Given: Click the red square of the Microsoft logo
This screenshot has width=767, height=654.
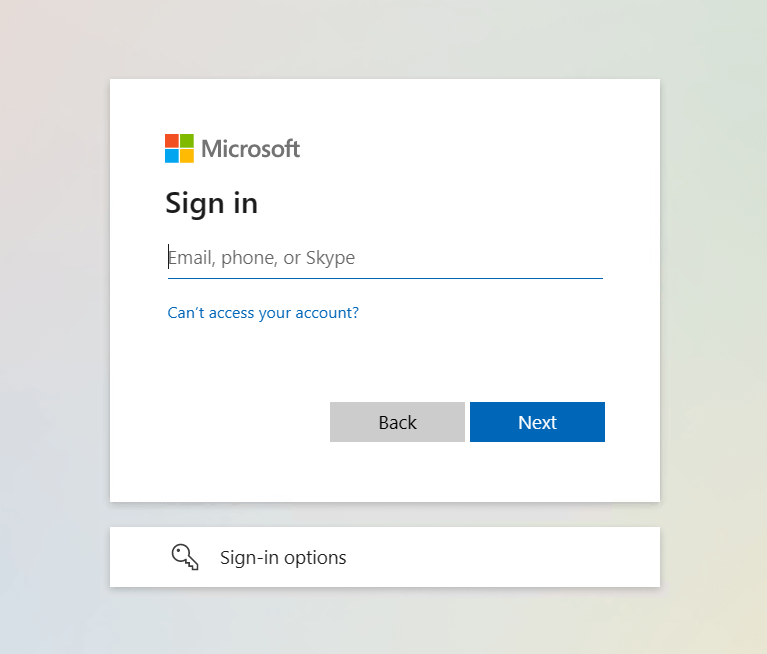Looking at the screenshot, I should tap(172, 141).
